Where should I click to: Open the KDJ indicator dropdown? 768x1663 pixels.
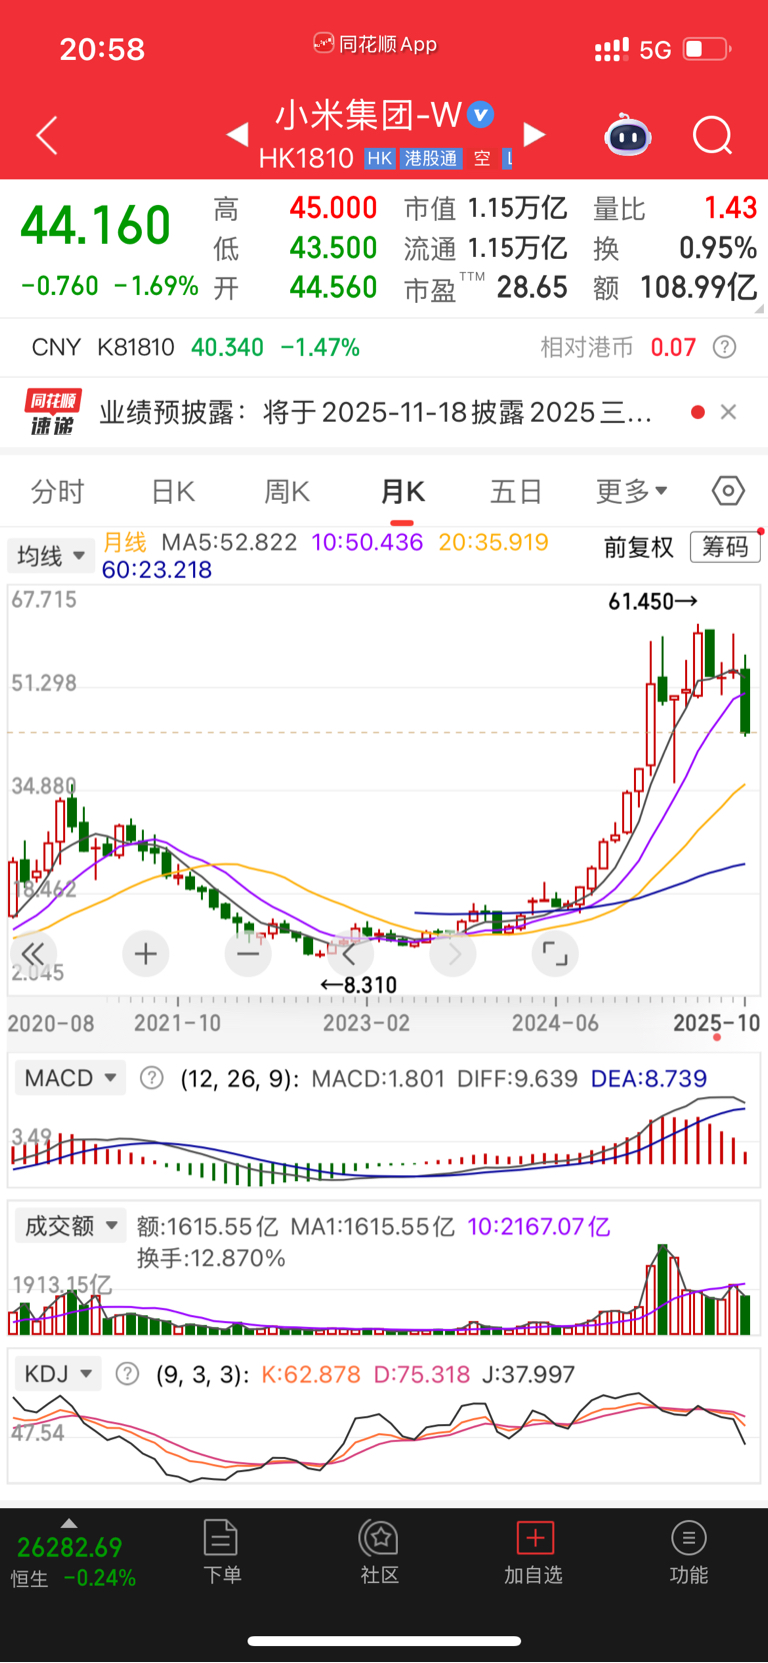[x=58, y=1373]
